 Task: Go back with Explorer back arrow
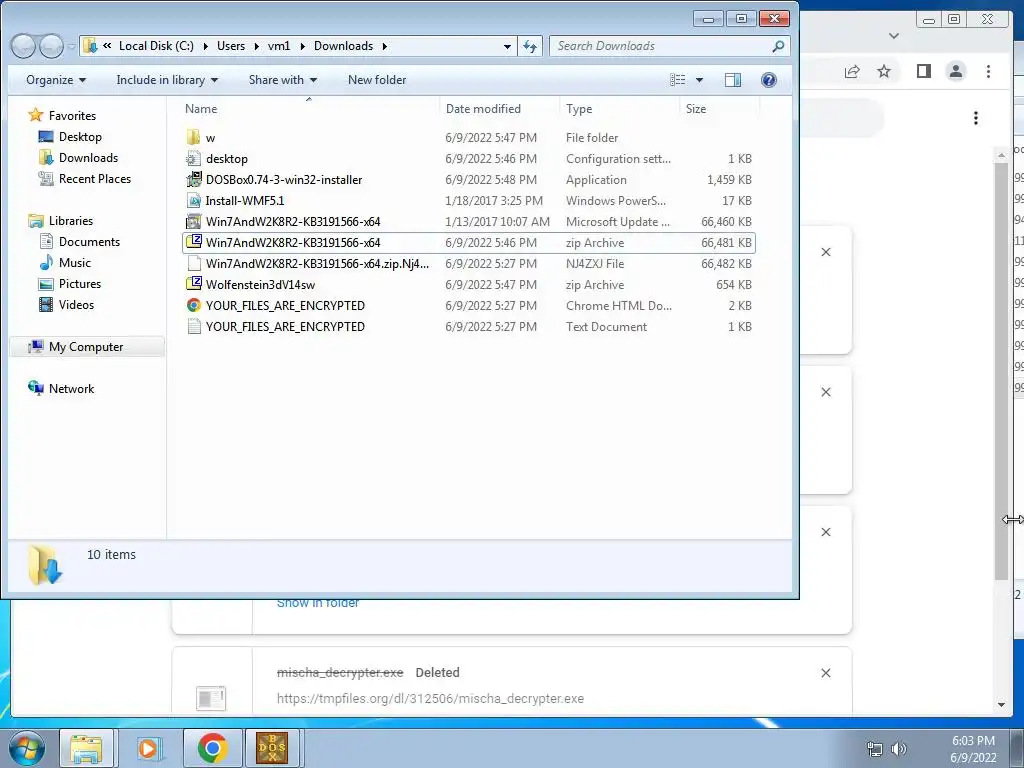pos(23,46)
